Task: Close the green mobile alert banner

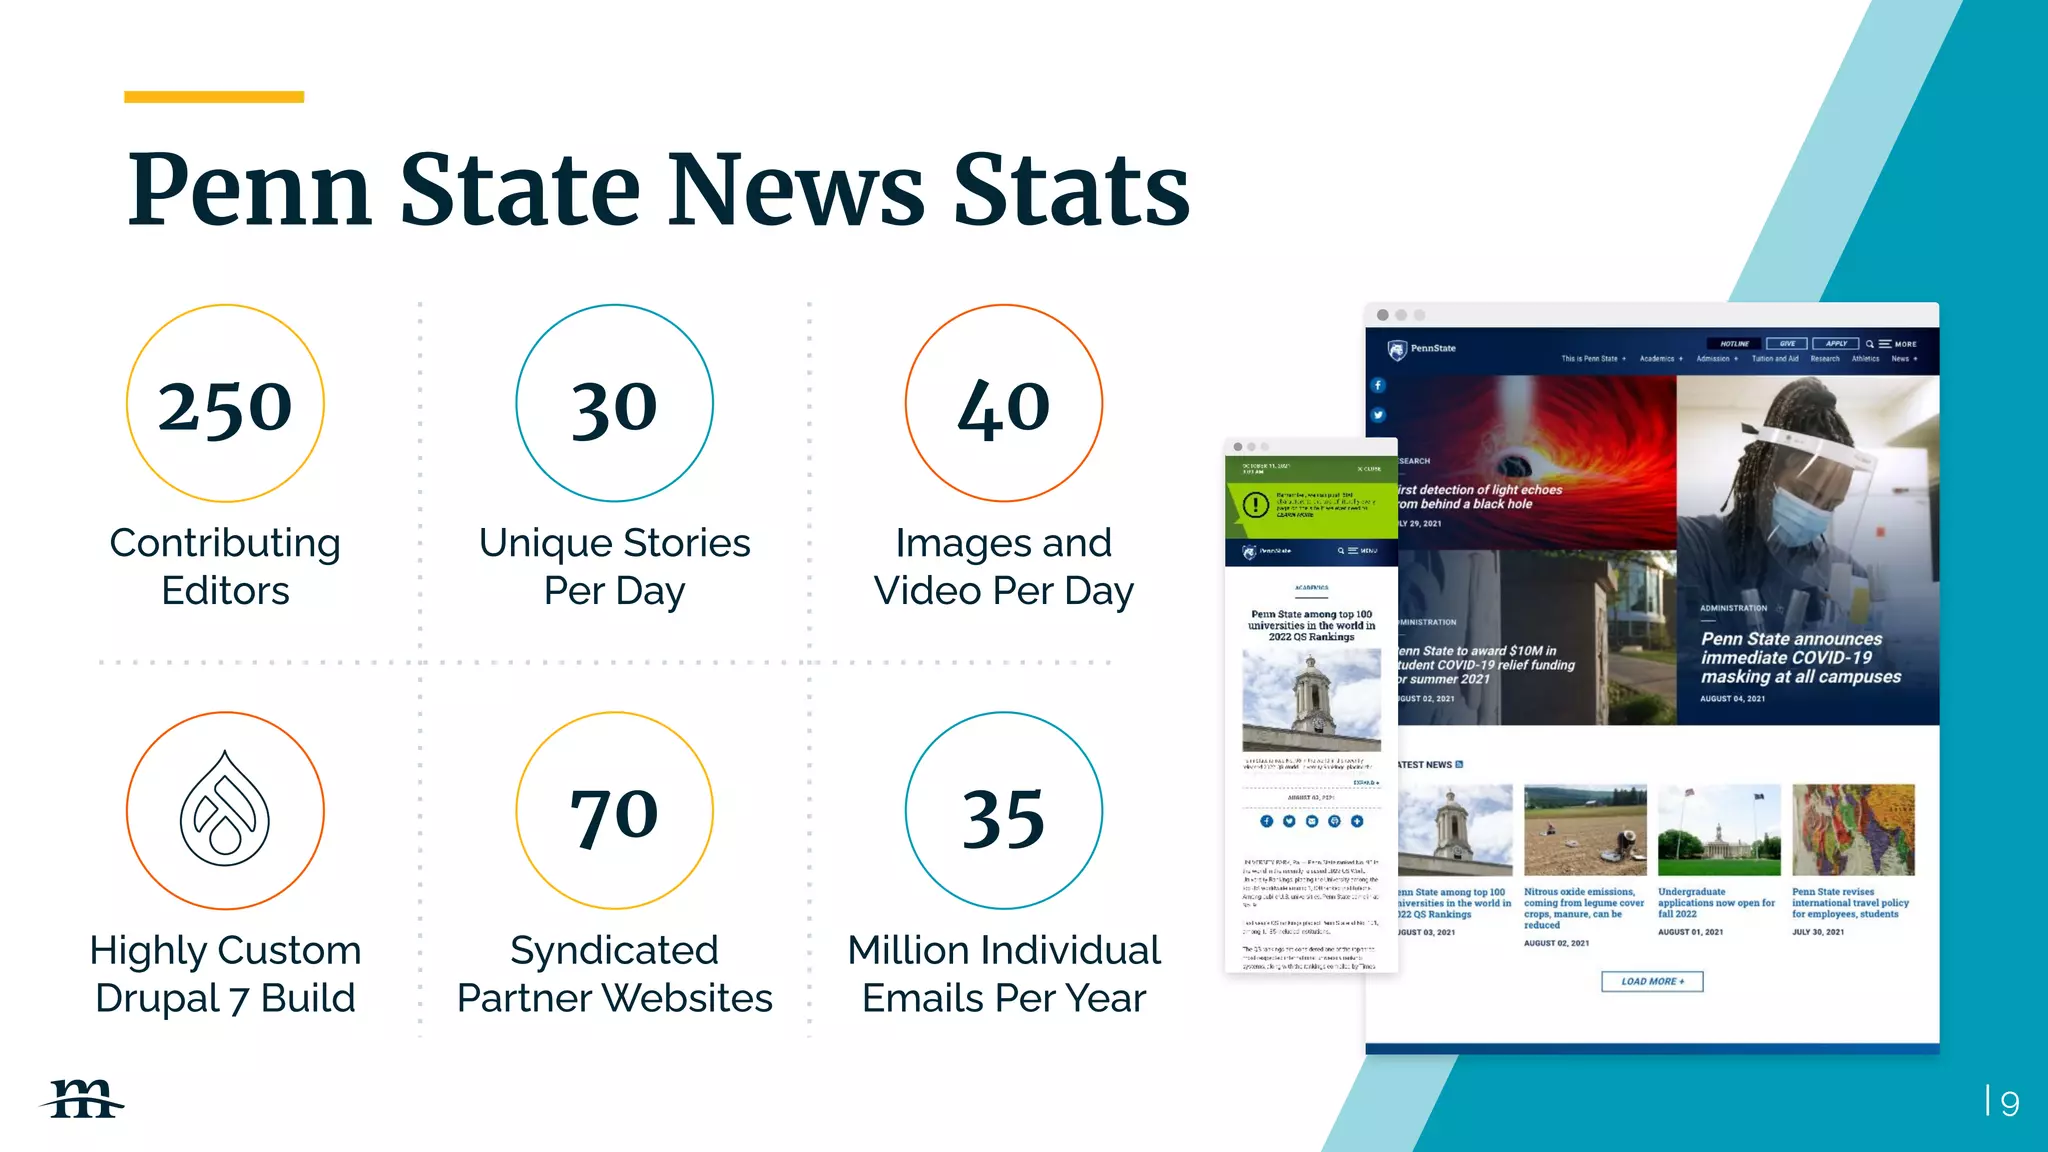Action: click(1369, 469)
